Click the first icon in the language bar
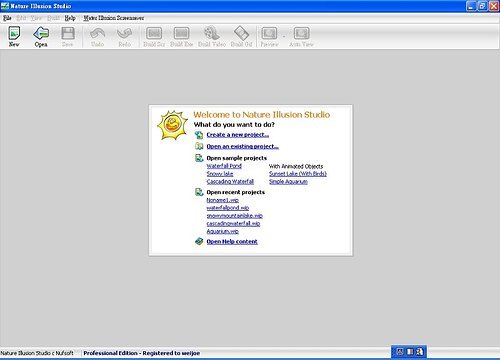500x360 pixels. (x=400, y=352)
